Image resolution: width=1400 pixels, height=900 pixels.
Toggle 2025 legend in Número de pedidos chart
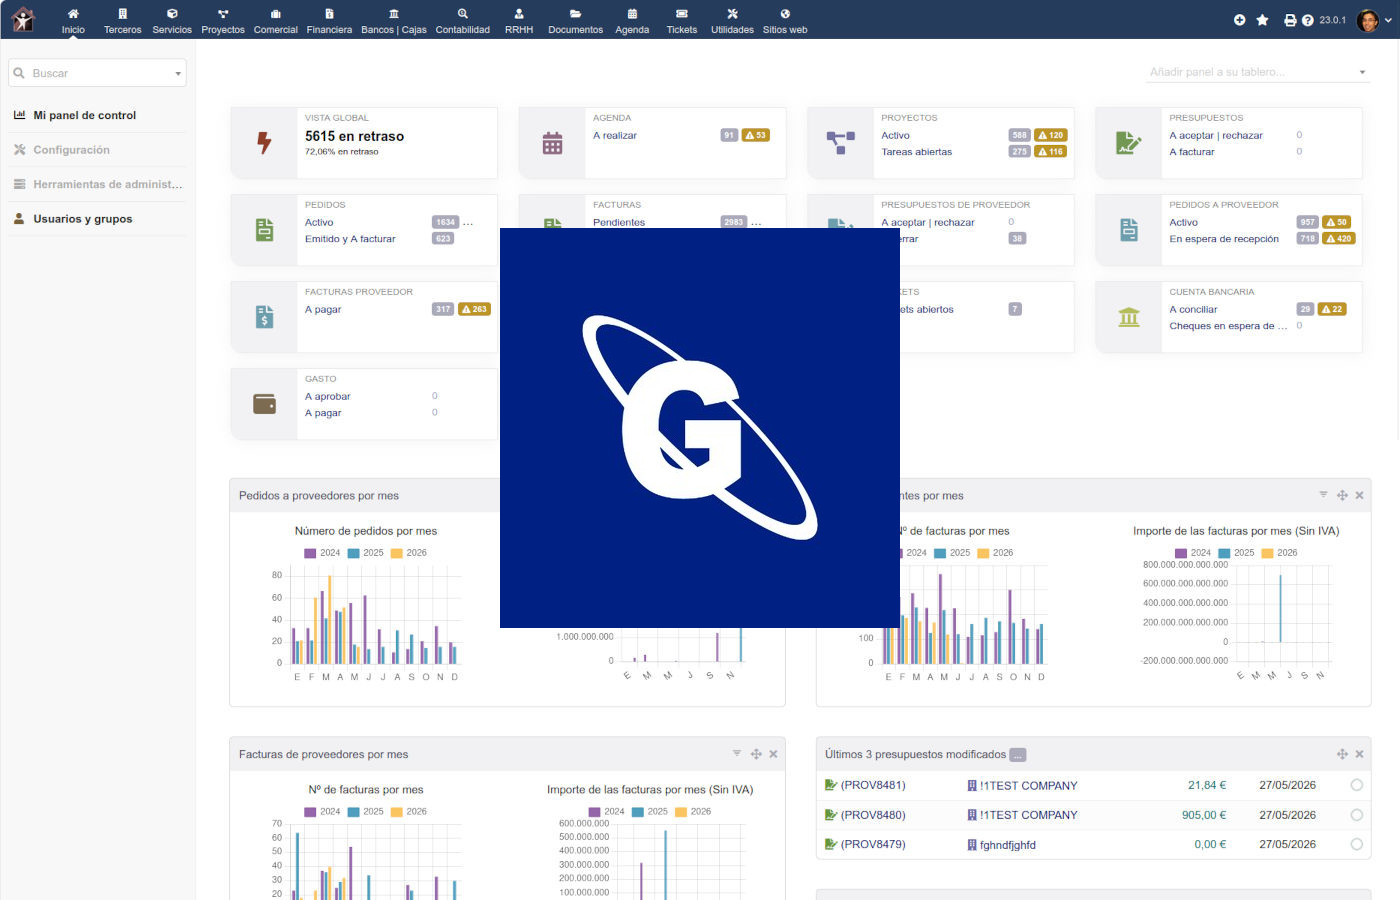pos(366,553)
